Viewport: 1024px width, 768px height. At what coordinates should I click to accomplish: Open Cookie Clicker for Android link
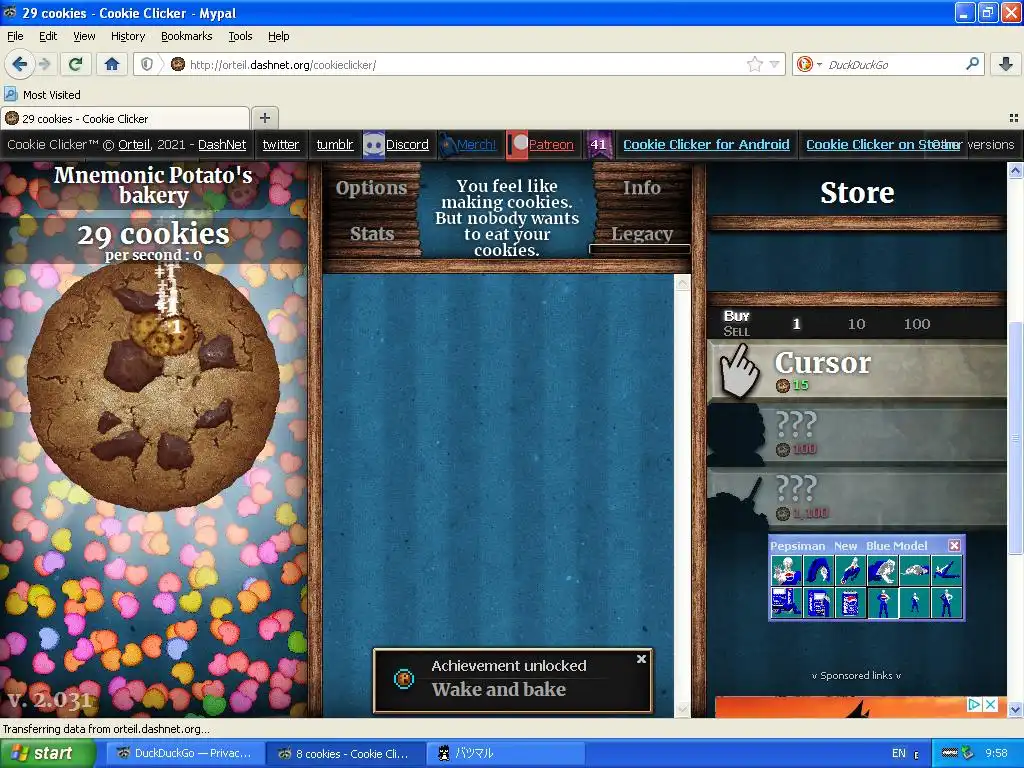pyautogui.click(x=706, y=145)
